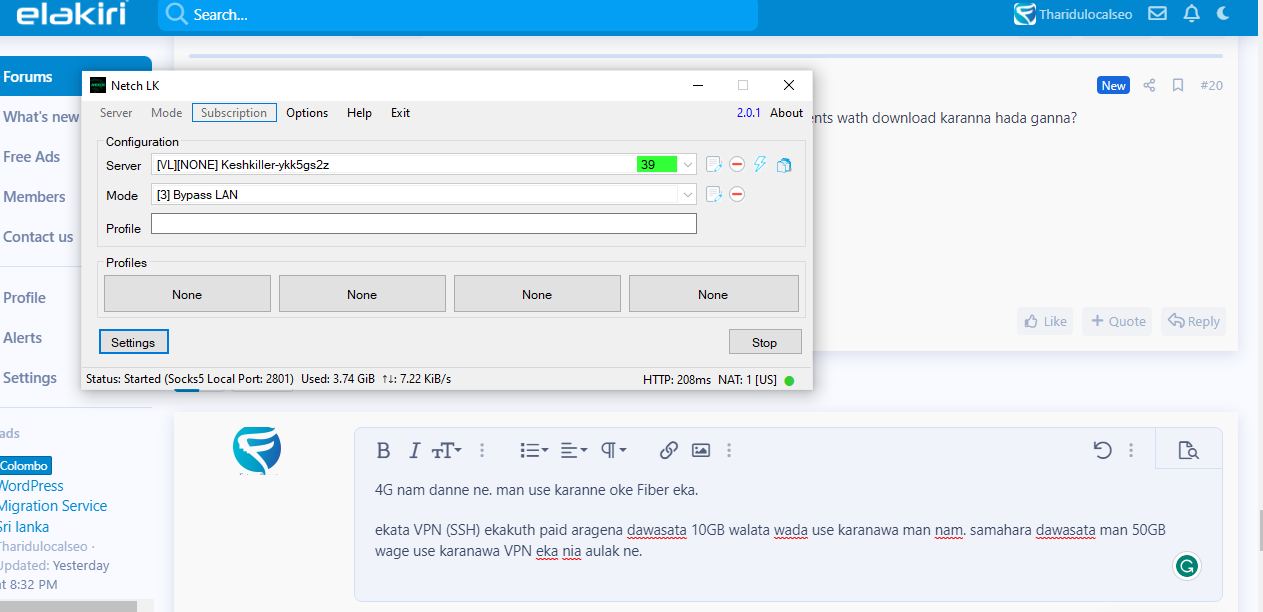The image size is (1263, 612).
Task: Expand the Server dropdown list
Action: point(688,164)
